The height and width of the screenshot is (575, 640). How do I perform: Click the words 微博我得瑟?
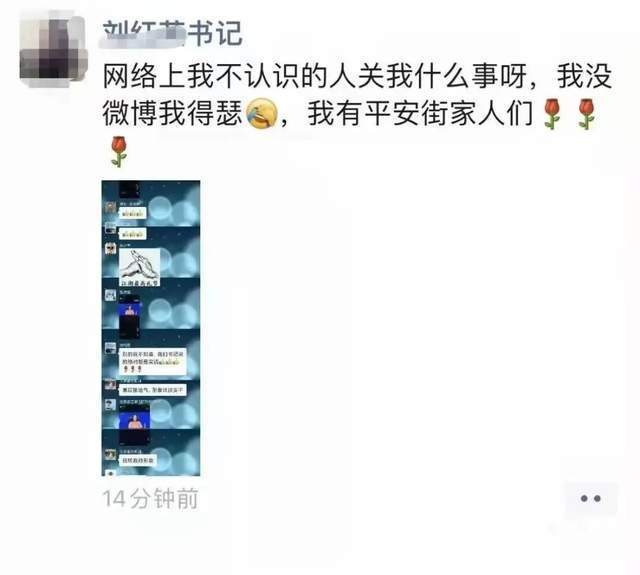173,114
